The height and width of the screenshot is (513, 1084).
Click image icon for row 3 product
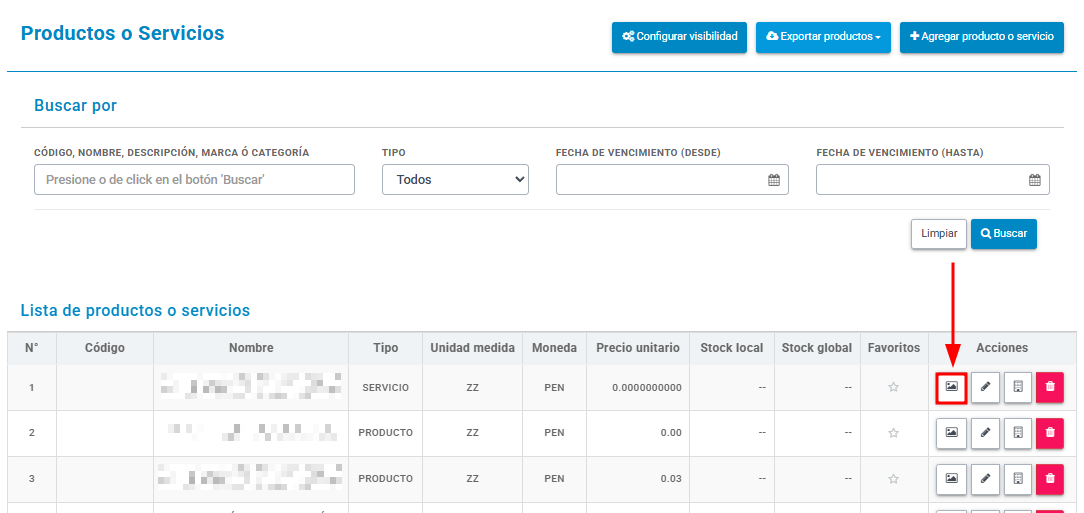(951, 478)
